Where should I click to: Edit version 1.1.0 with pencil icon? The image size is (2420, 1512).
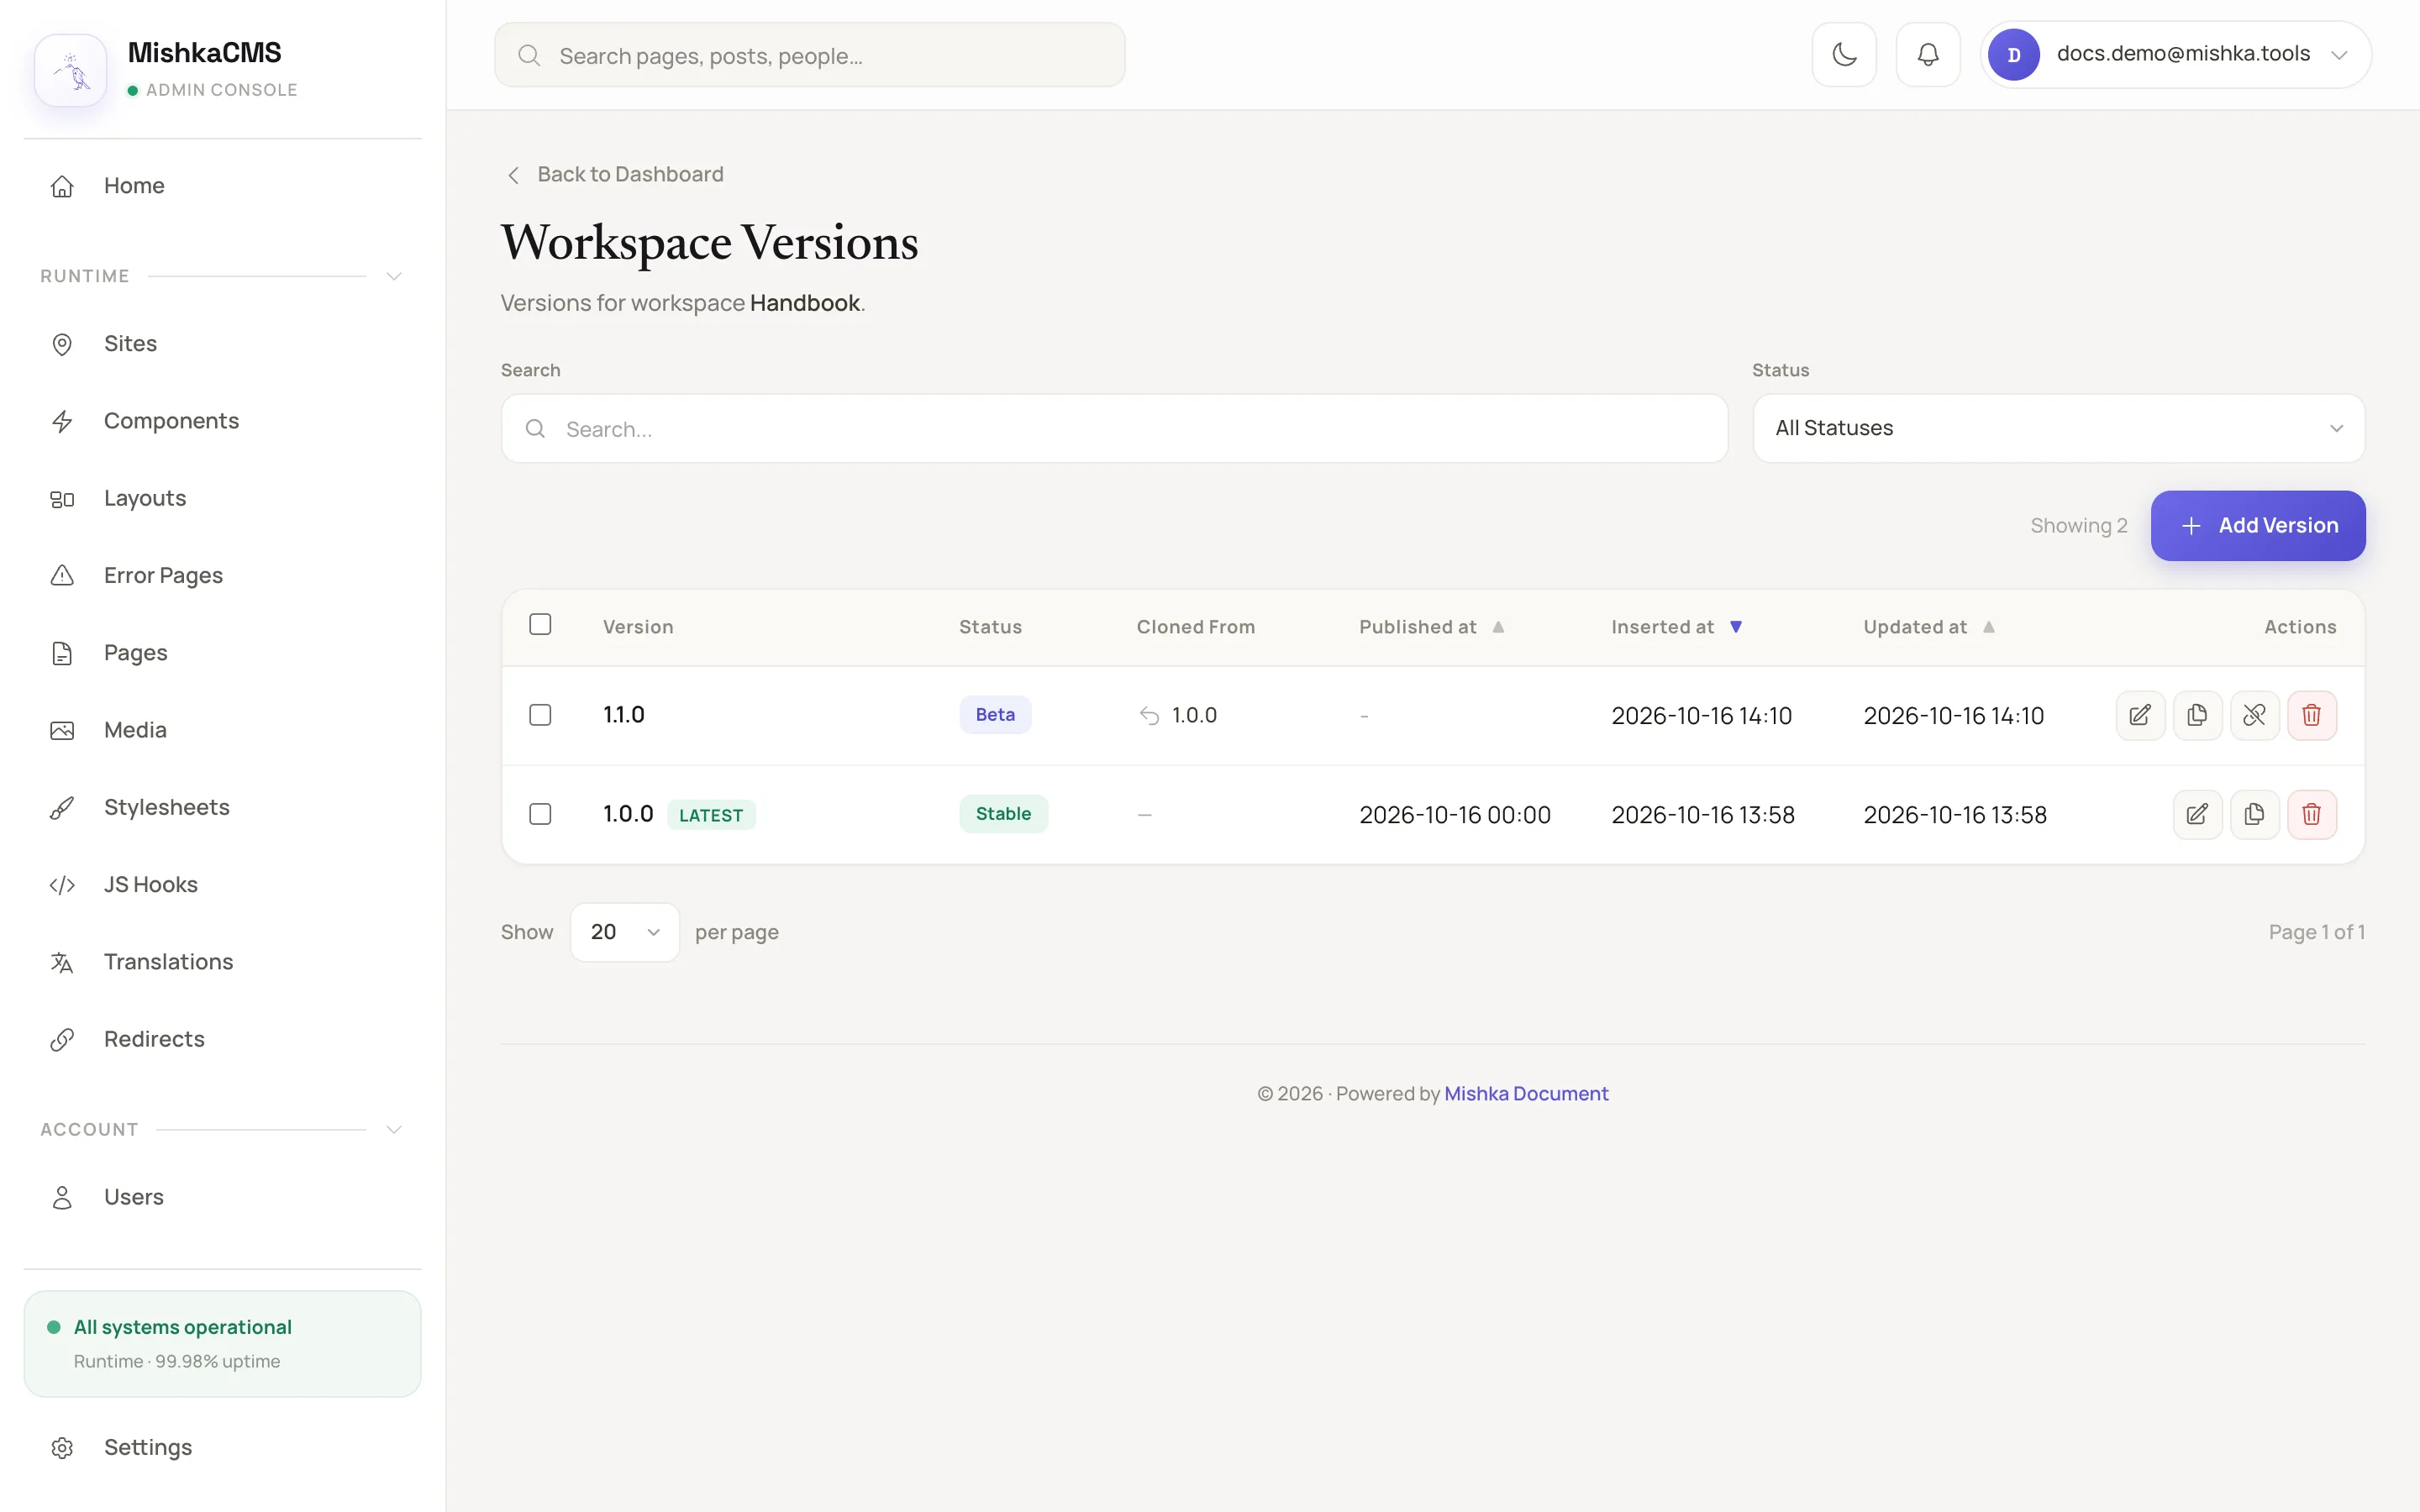click(2140, 715)
